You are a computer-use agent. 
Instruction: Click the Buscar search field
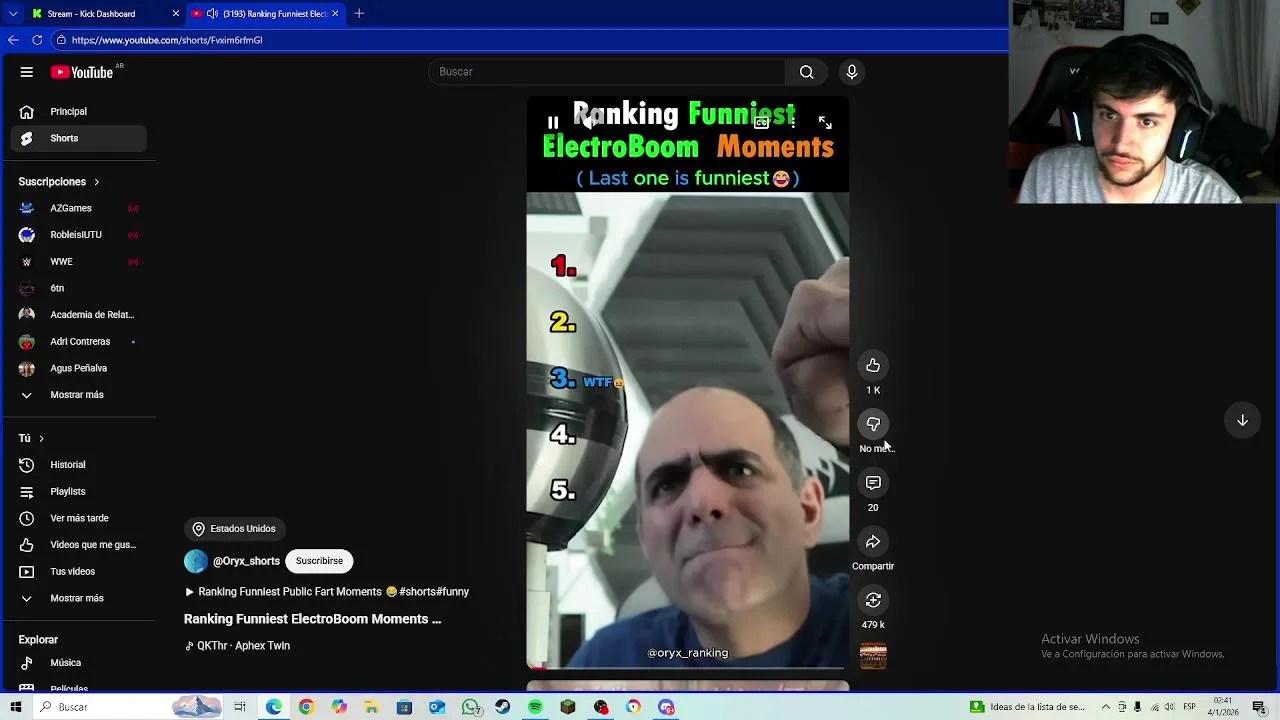point(607,72)
